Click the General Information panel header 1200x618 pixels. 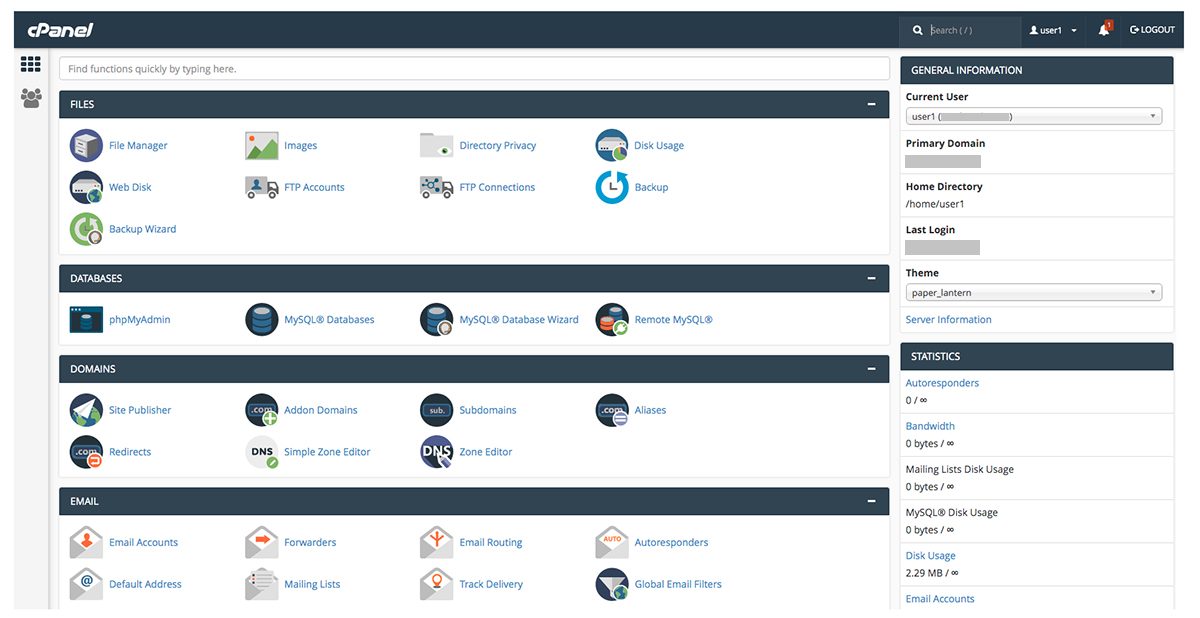1037,70
